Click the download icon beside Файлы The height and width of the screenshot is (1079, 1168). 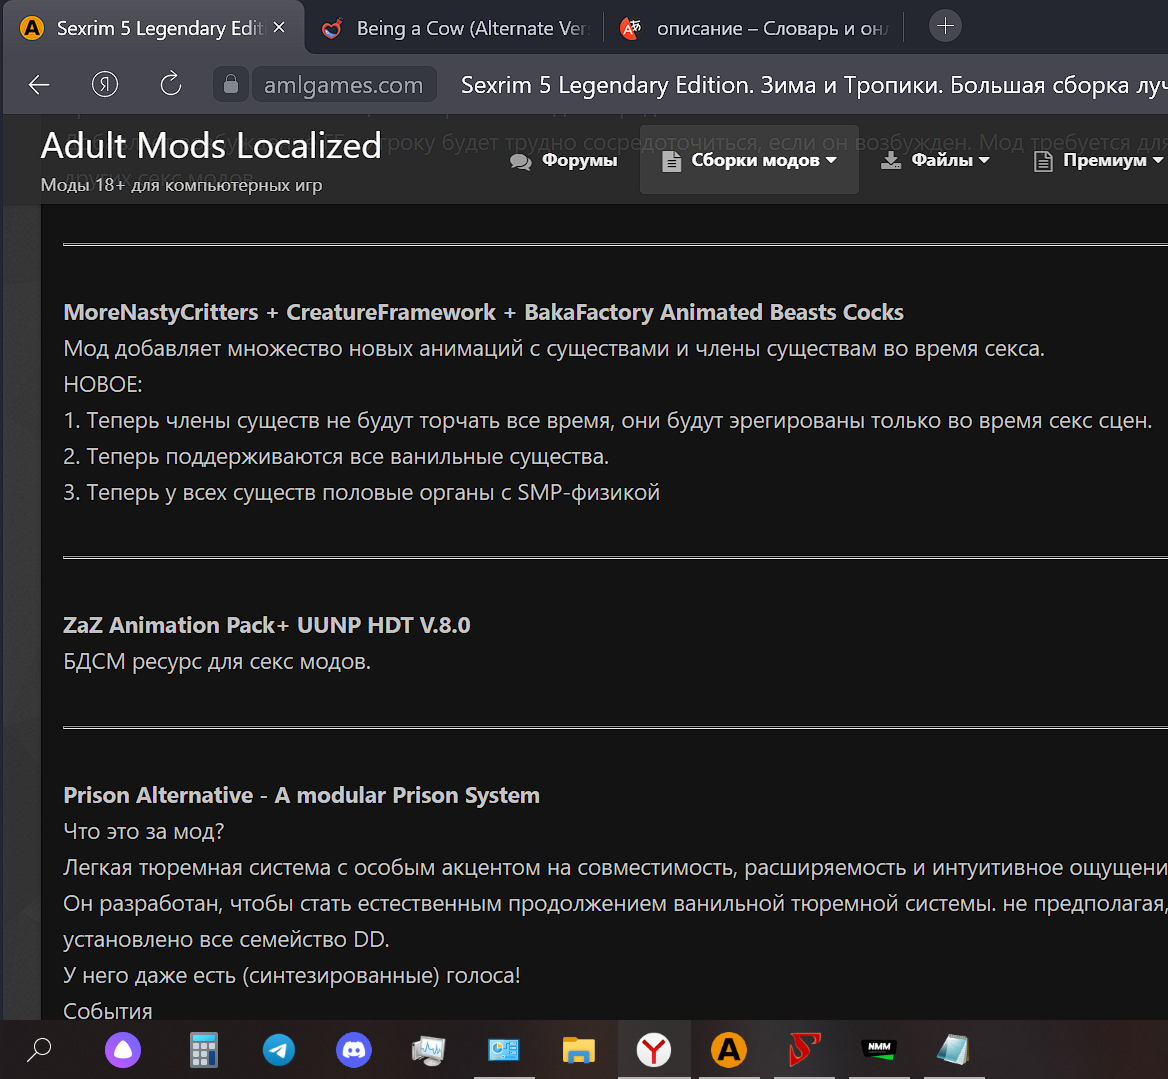point(891,160)
